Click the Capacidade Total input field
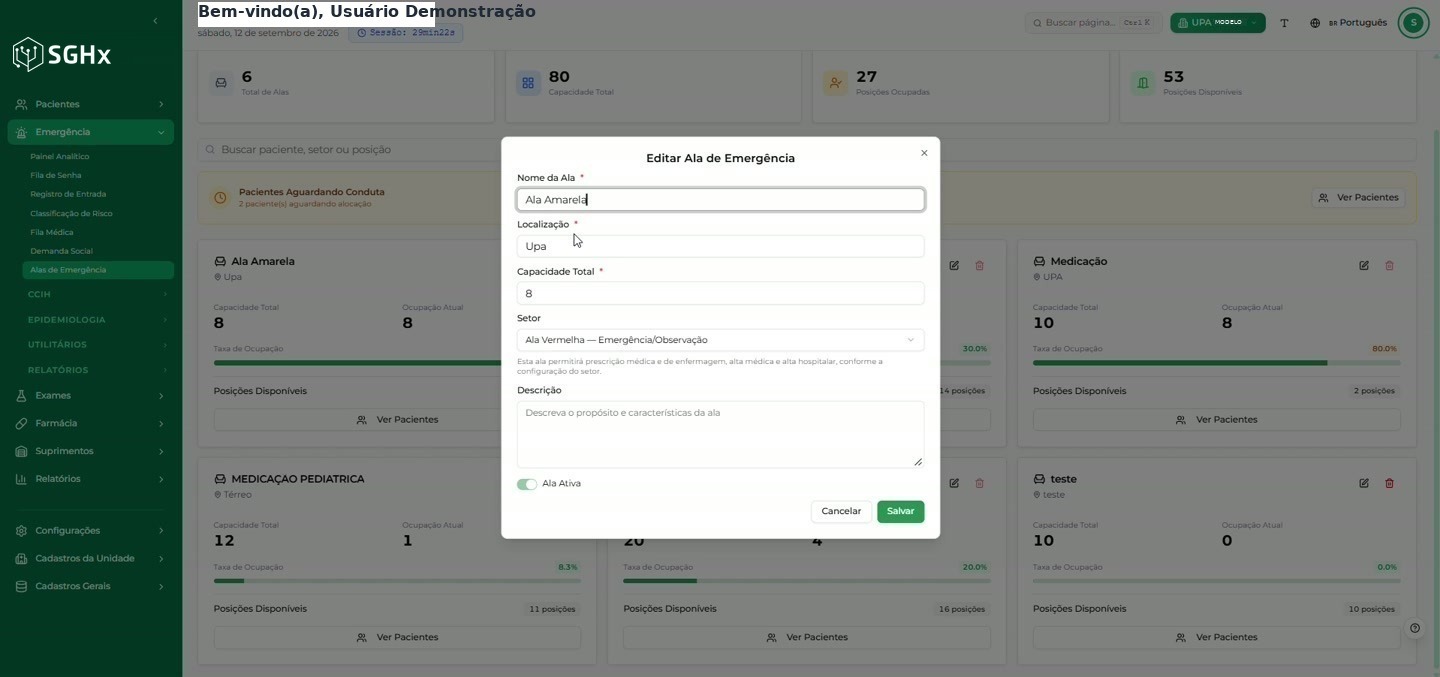The width and height of the screenshot is (1440, 677). pyautogui.click(x=720, y=293)
